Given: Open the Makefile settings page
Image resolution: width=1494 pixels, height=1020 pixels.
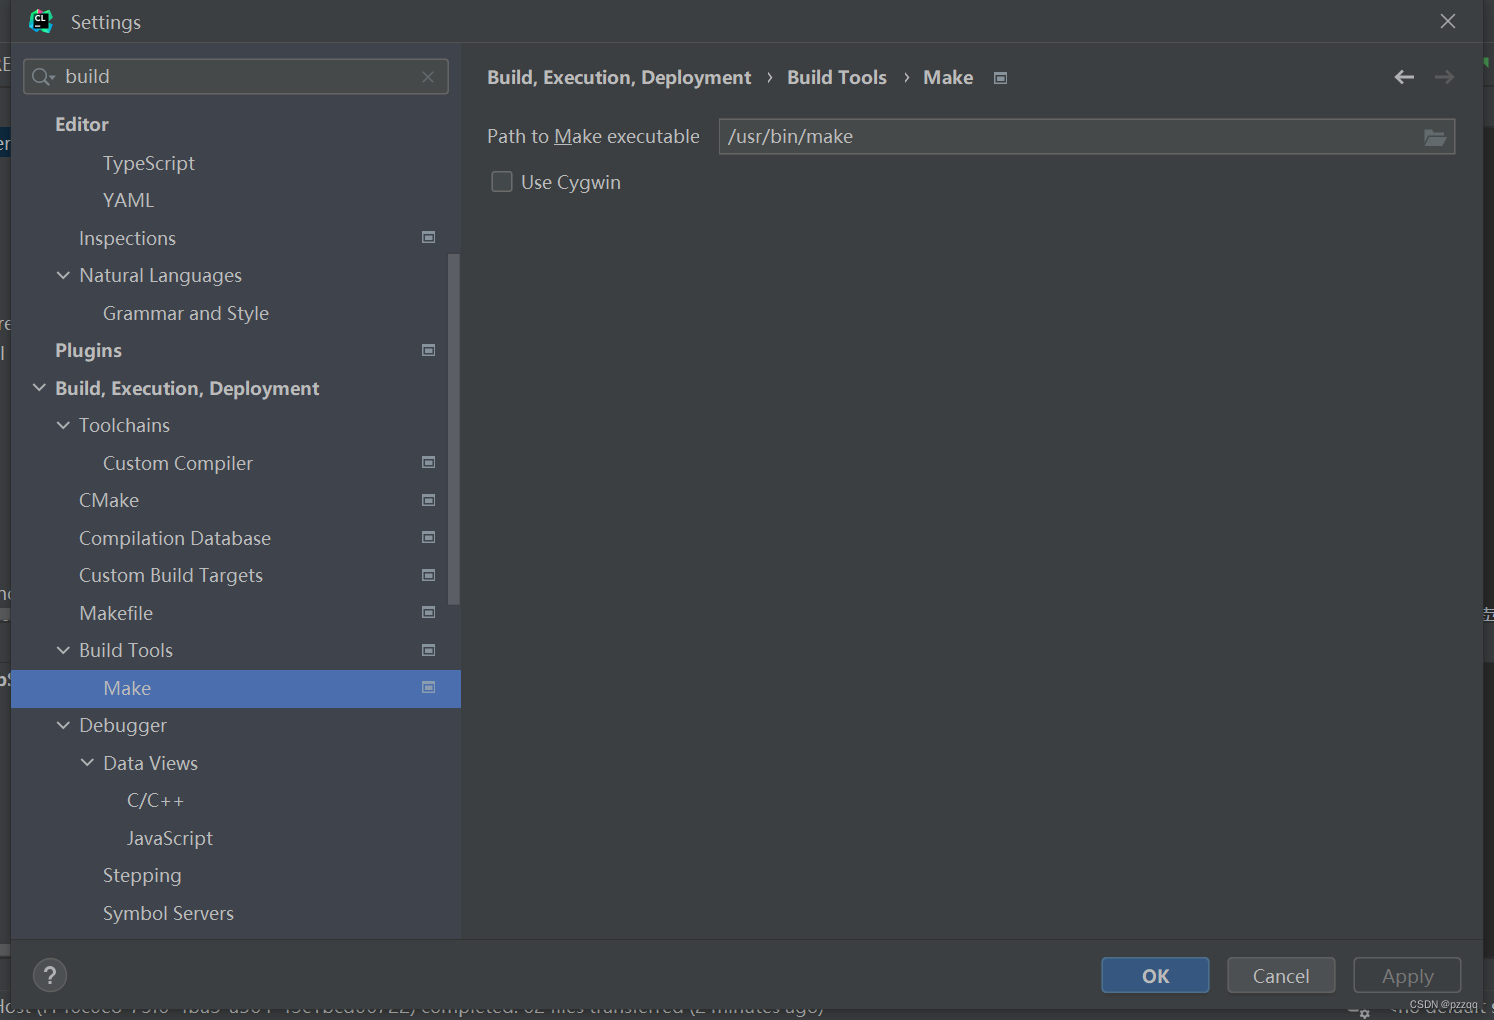Looking at the screenshot, I should [x=116, y=613].
